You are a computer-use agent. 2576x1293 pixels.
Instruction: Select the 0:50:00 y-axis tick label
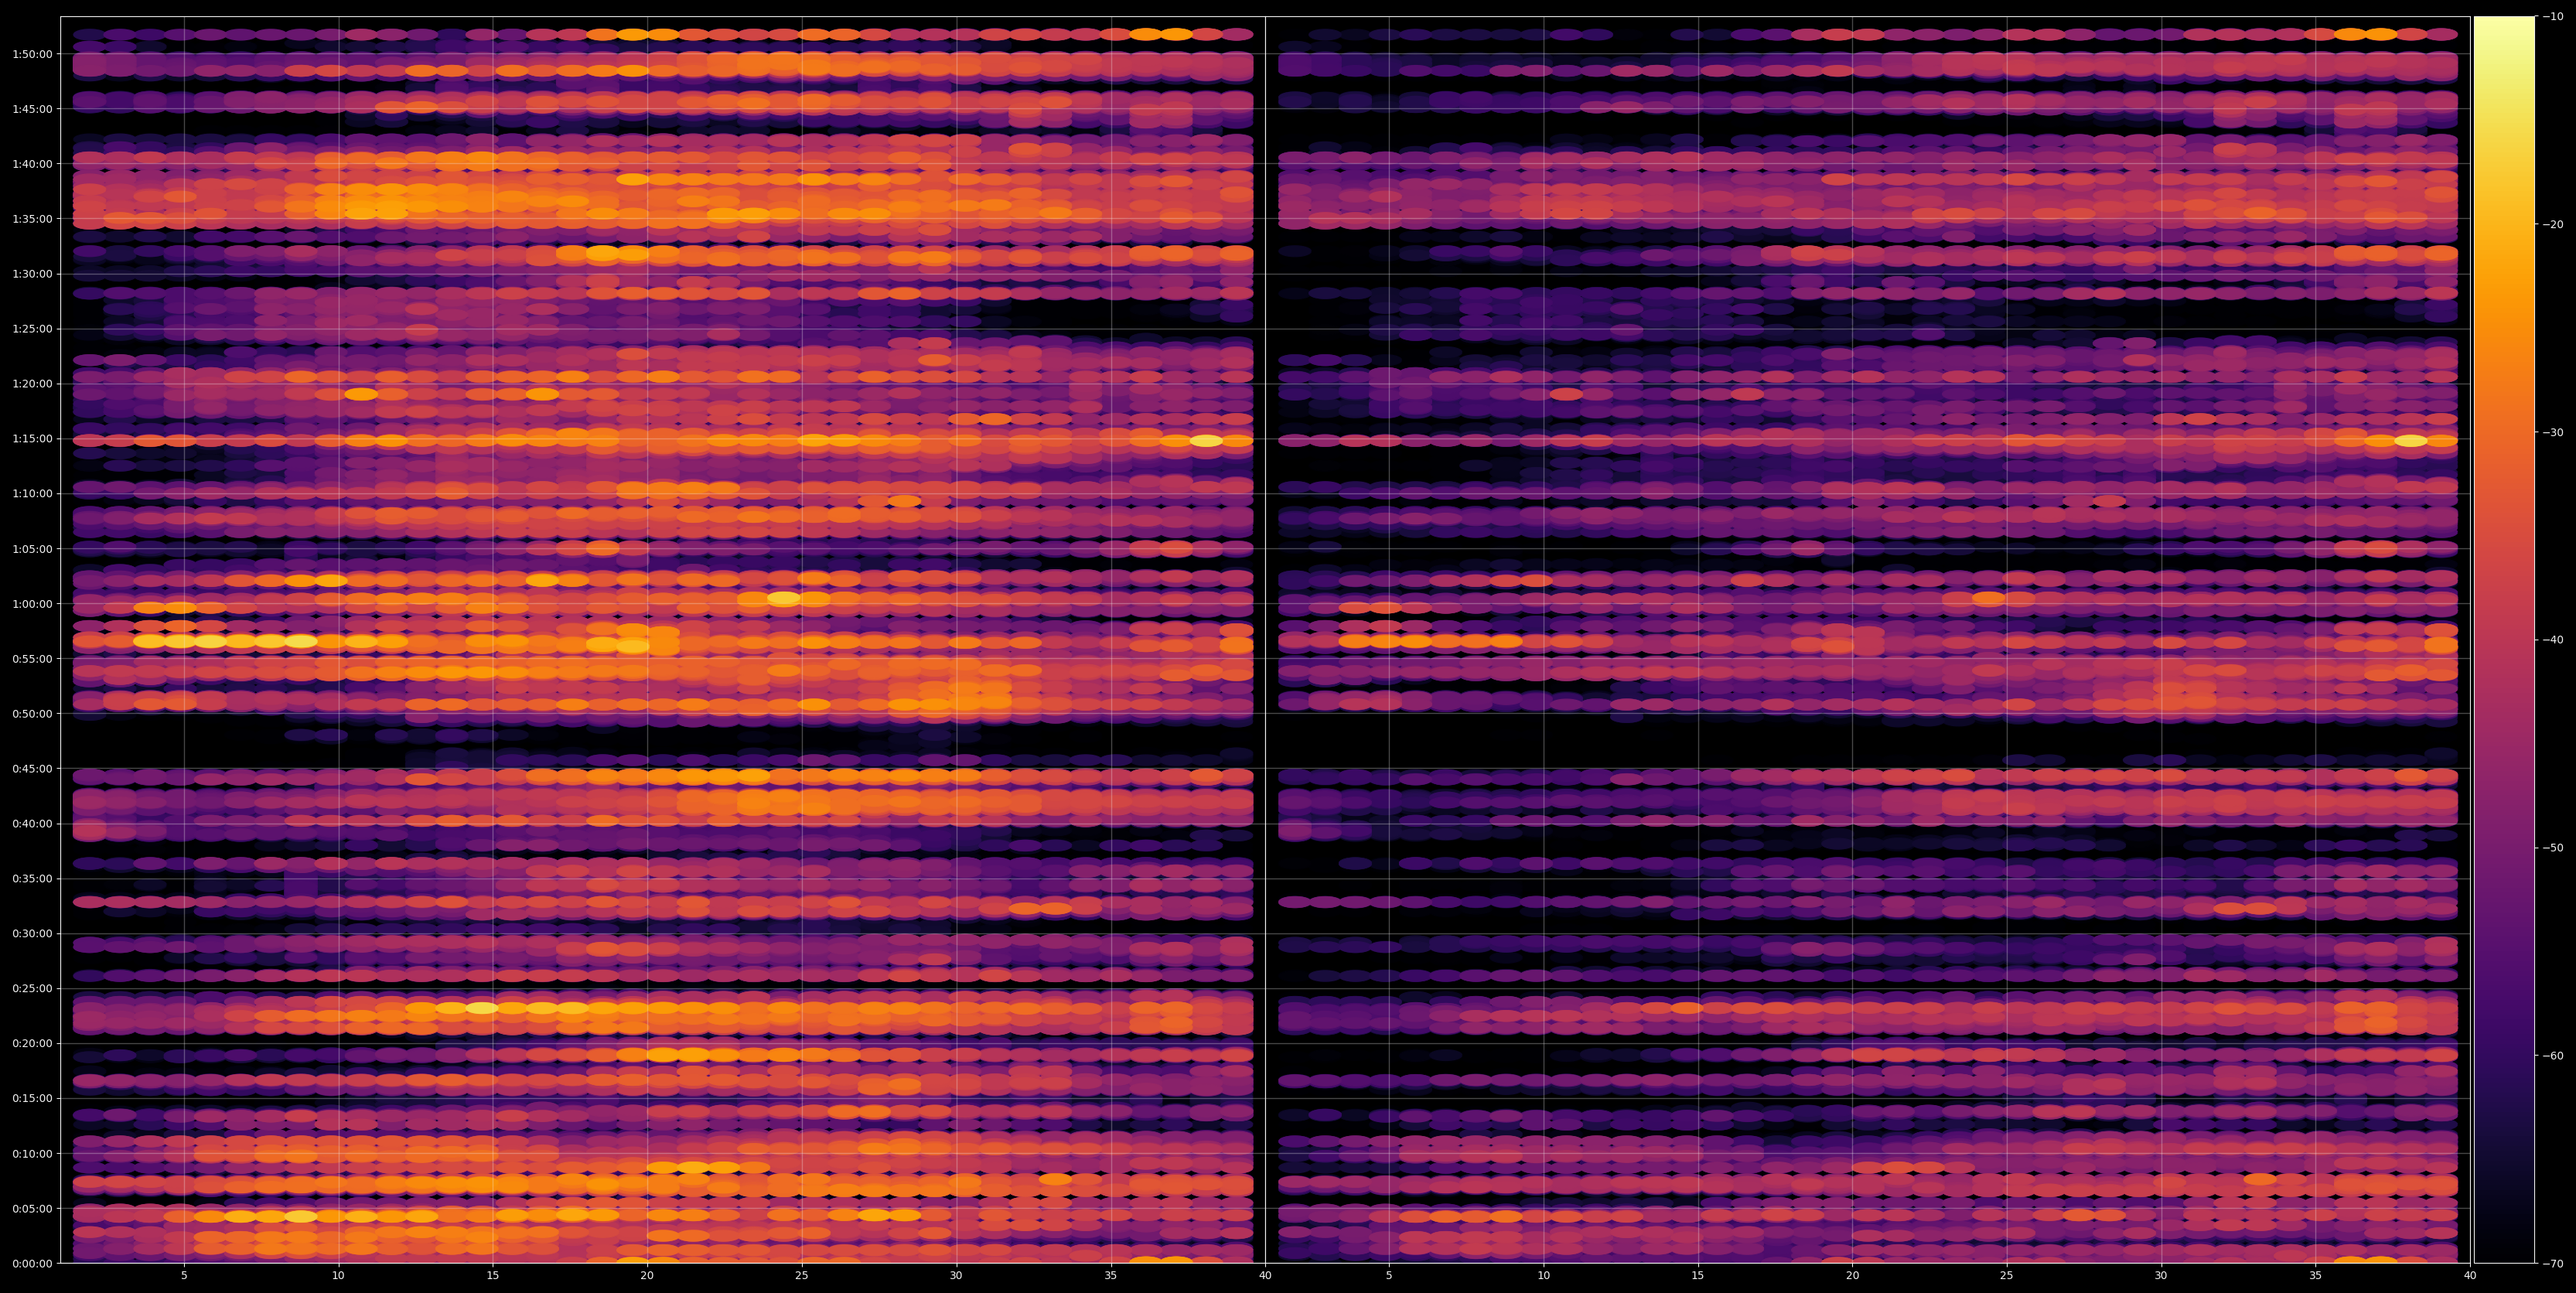tap(33, 713)
